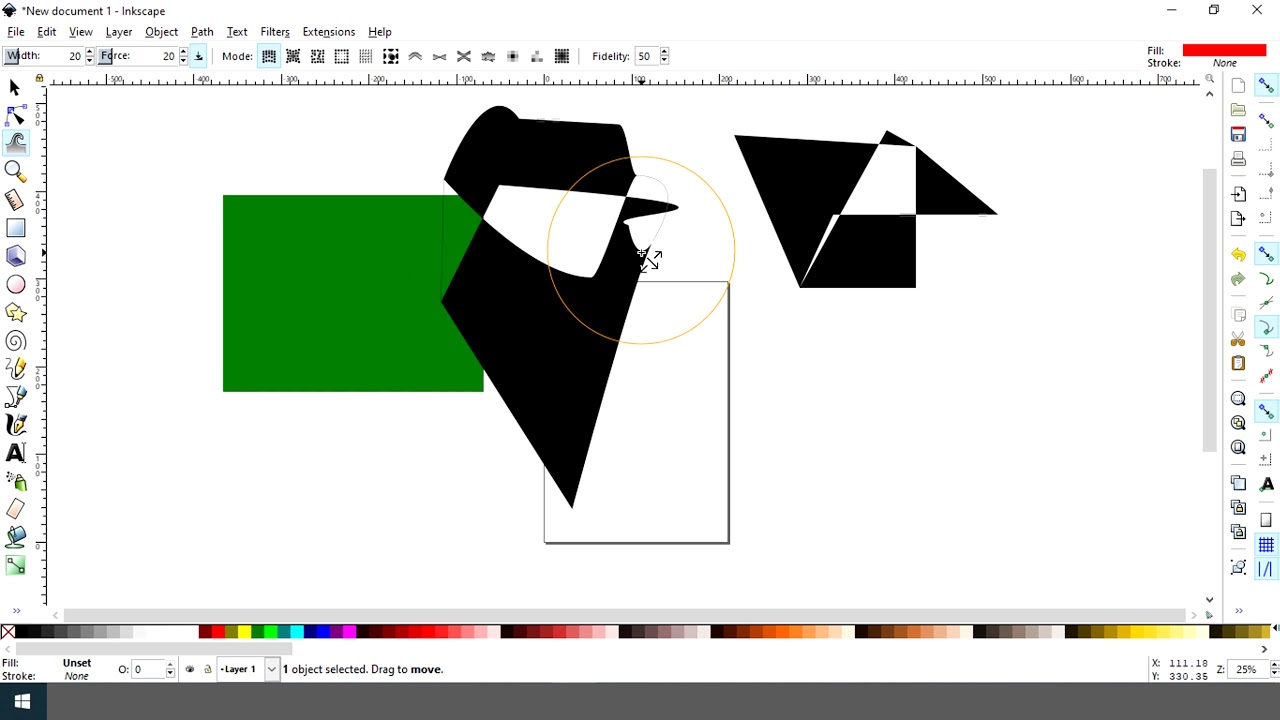The width and height of the screenshot is (1280, 720).
Task: Select the 3D Box tool
Action: pos(15,256)
